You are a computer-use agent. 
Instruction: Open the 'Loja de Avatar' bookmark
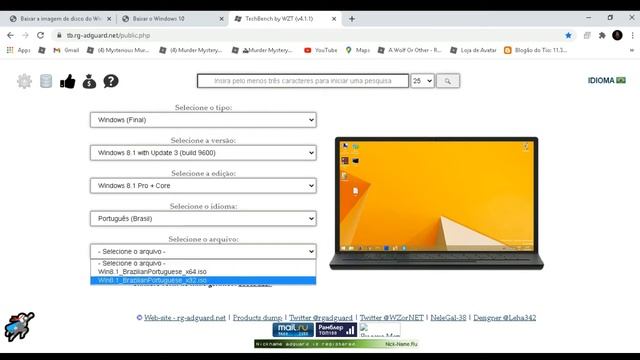tap(473, 50)
